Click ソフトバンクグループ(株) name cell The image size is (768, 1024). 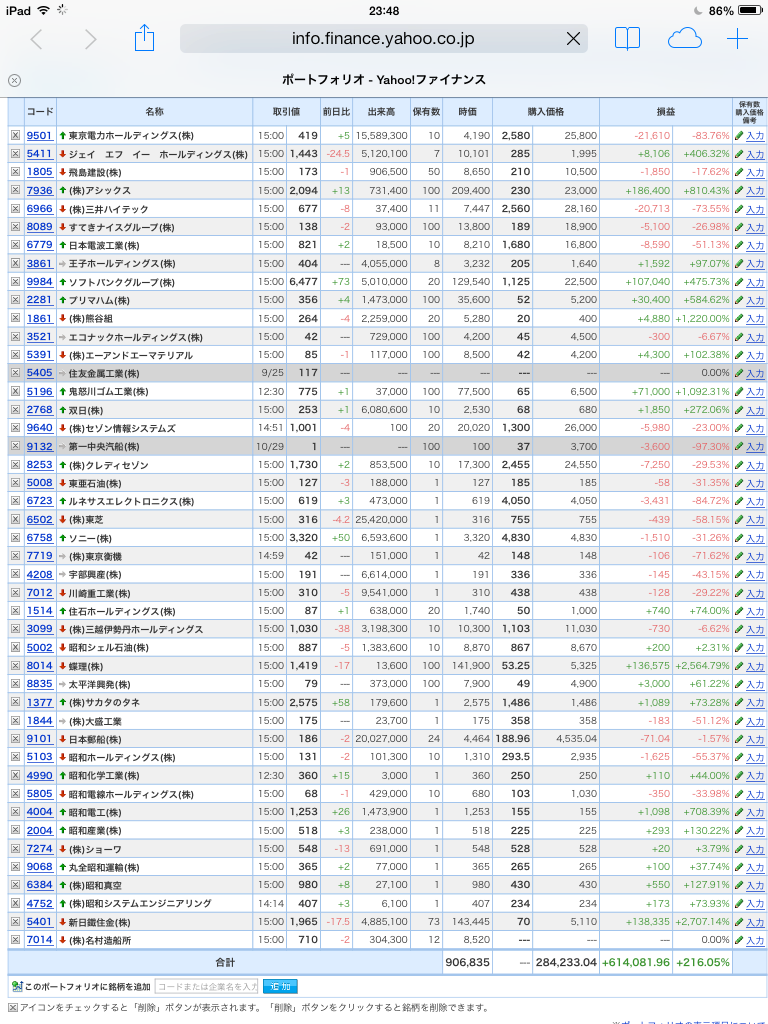click(155, 282)
